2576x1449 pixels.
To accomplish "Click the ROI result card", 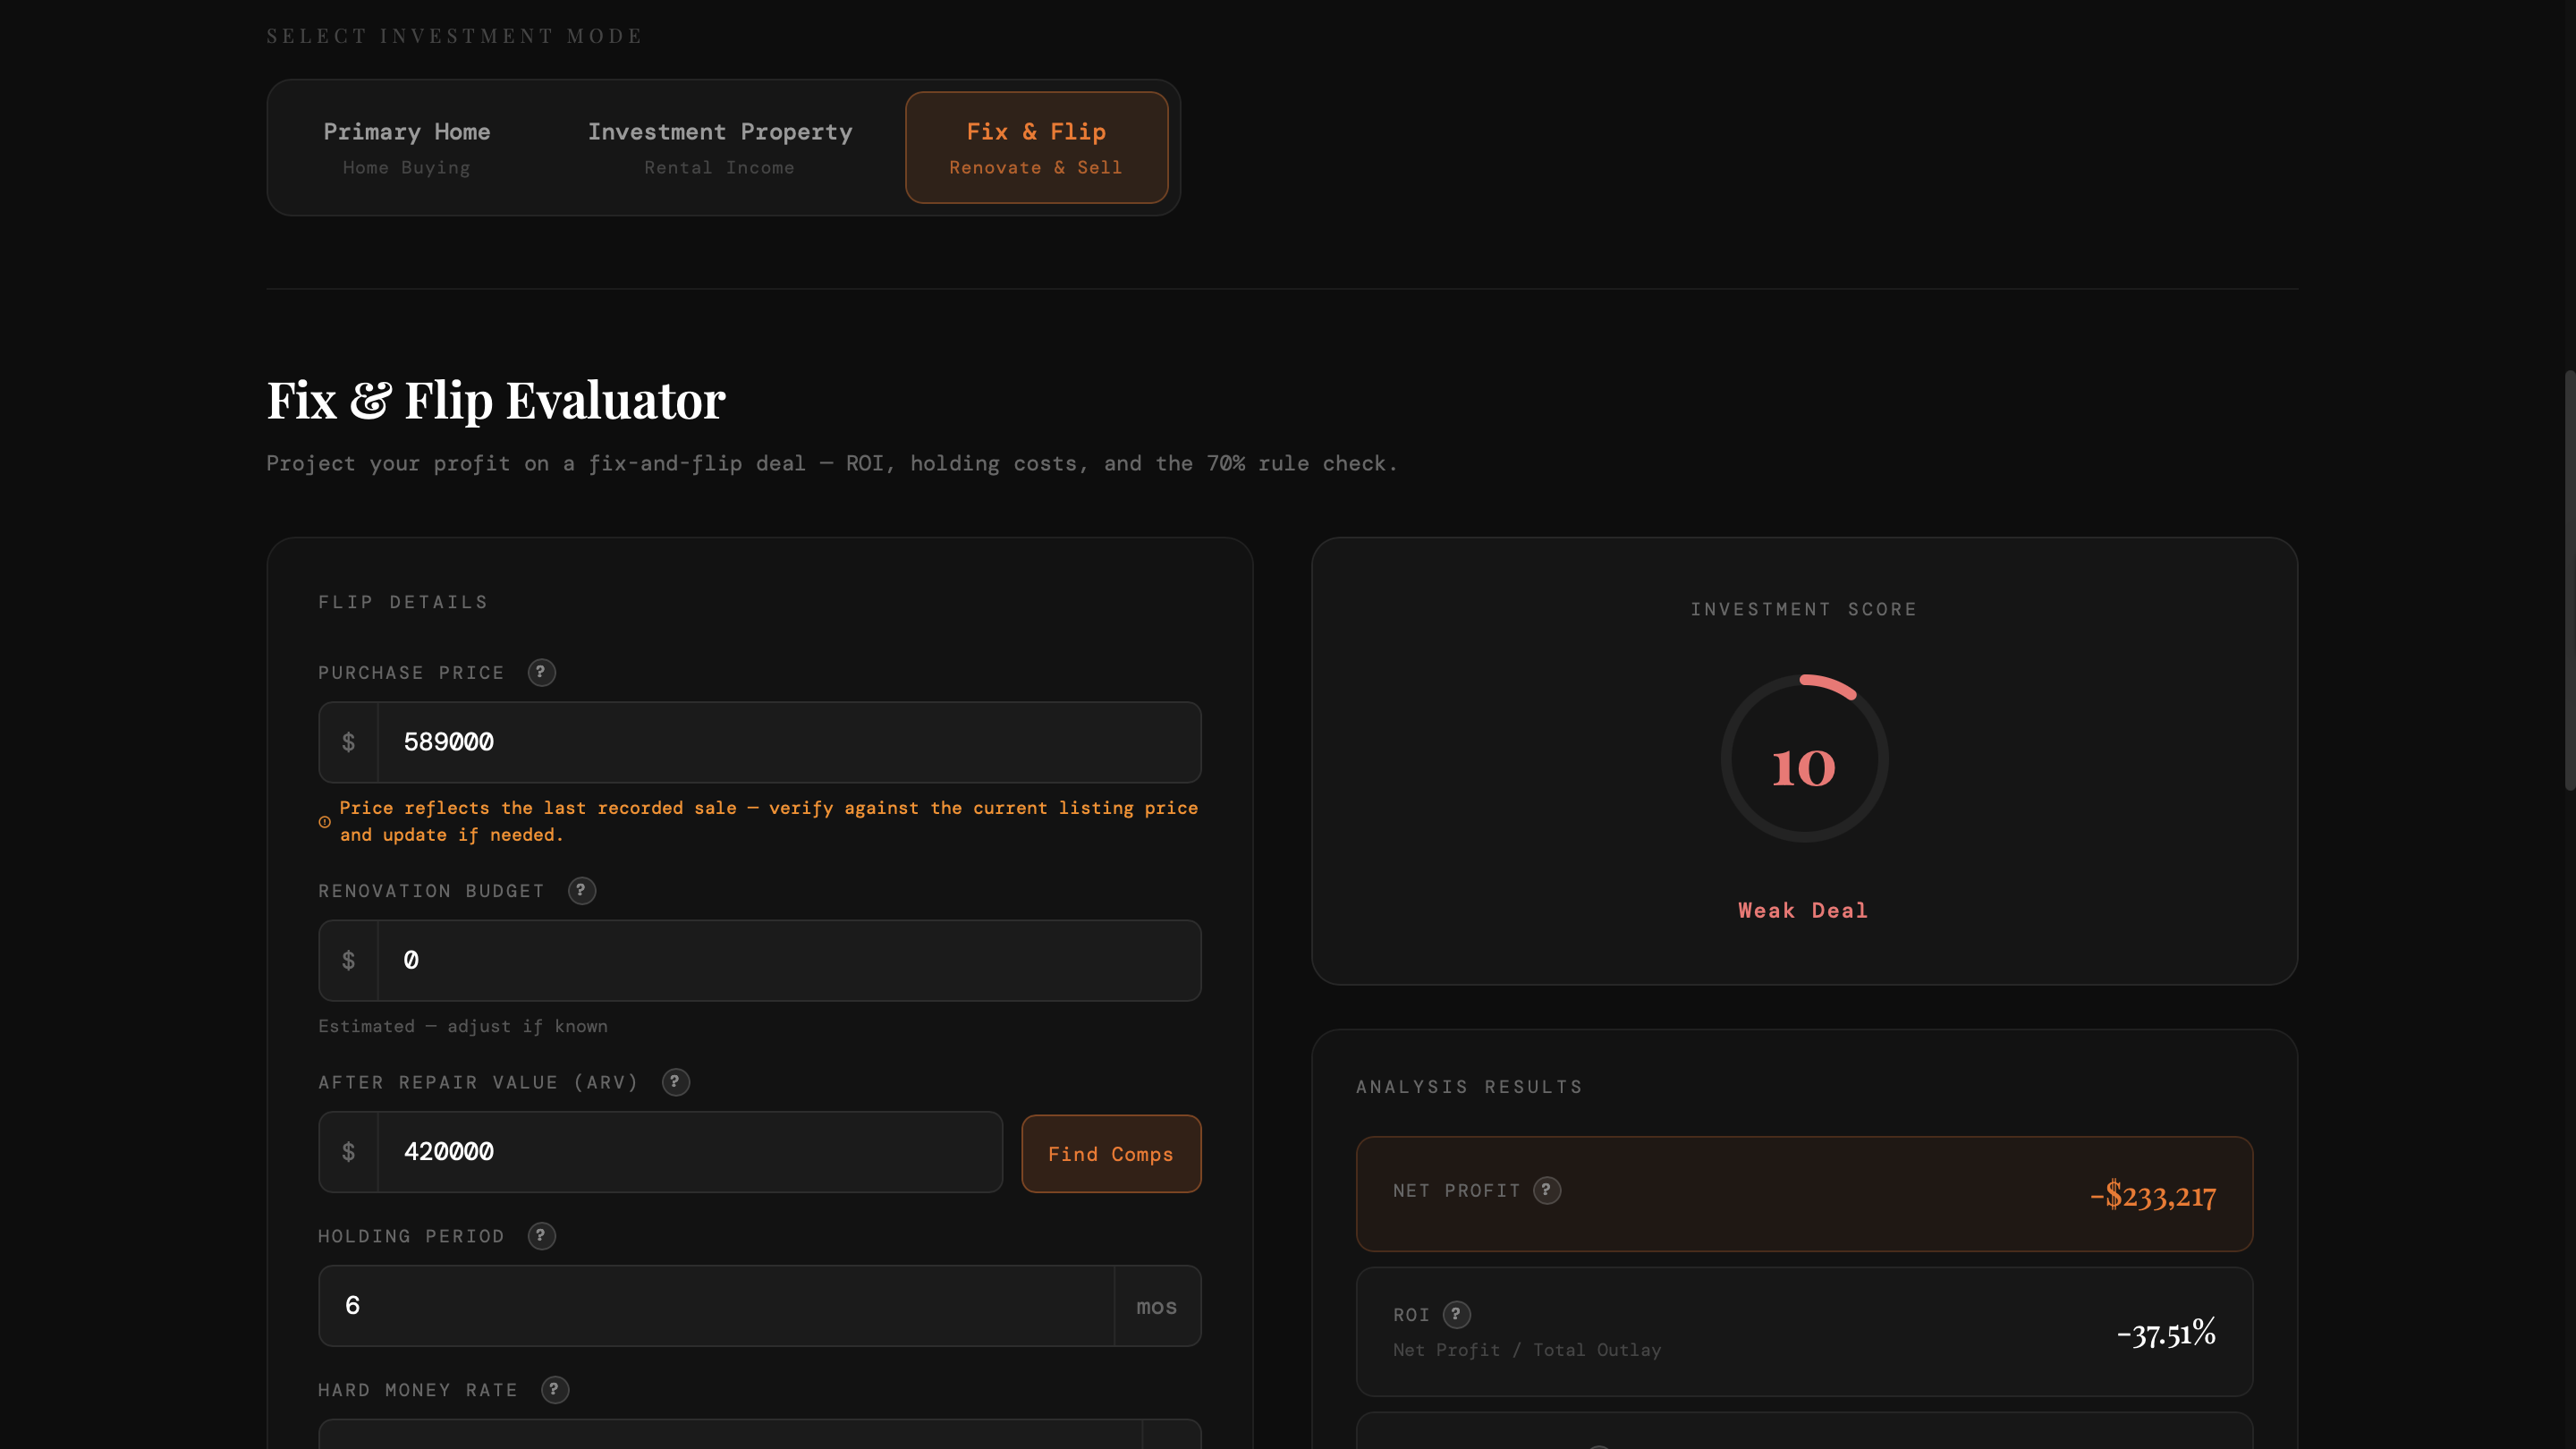I will click(x=1803, y=1331).
